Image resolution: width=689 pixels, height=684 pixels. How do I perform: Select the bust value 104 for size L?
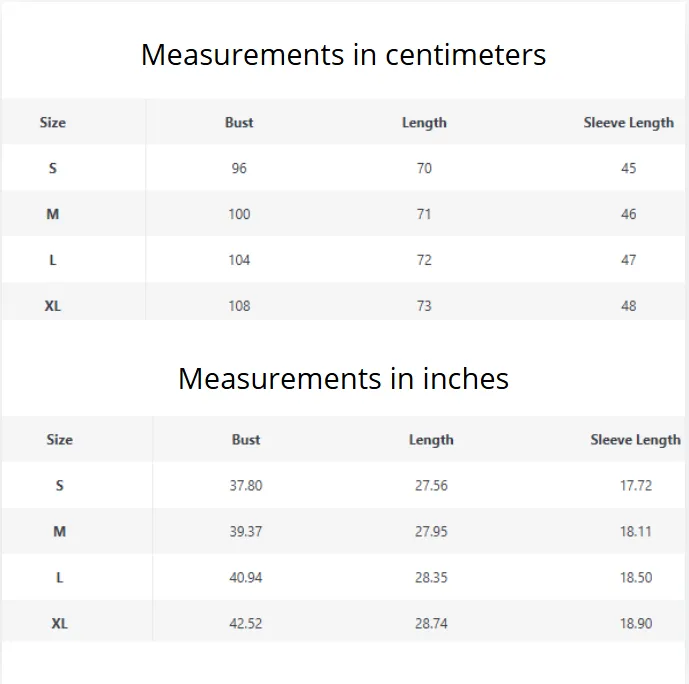point(239,260)
